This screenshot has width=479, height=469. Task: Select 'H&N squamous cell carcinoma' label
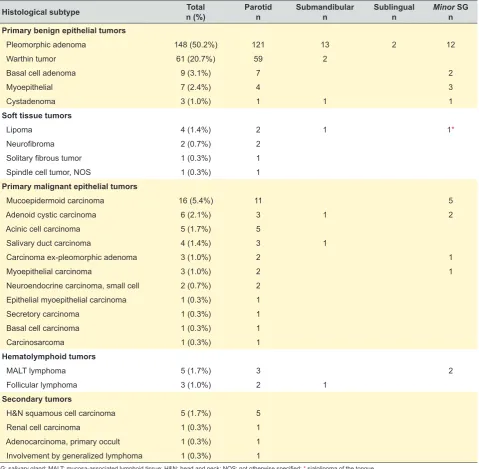pyautogui.click(x=61, y=413)
